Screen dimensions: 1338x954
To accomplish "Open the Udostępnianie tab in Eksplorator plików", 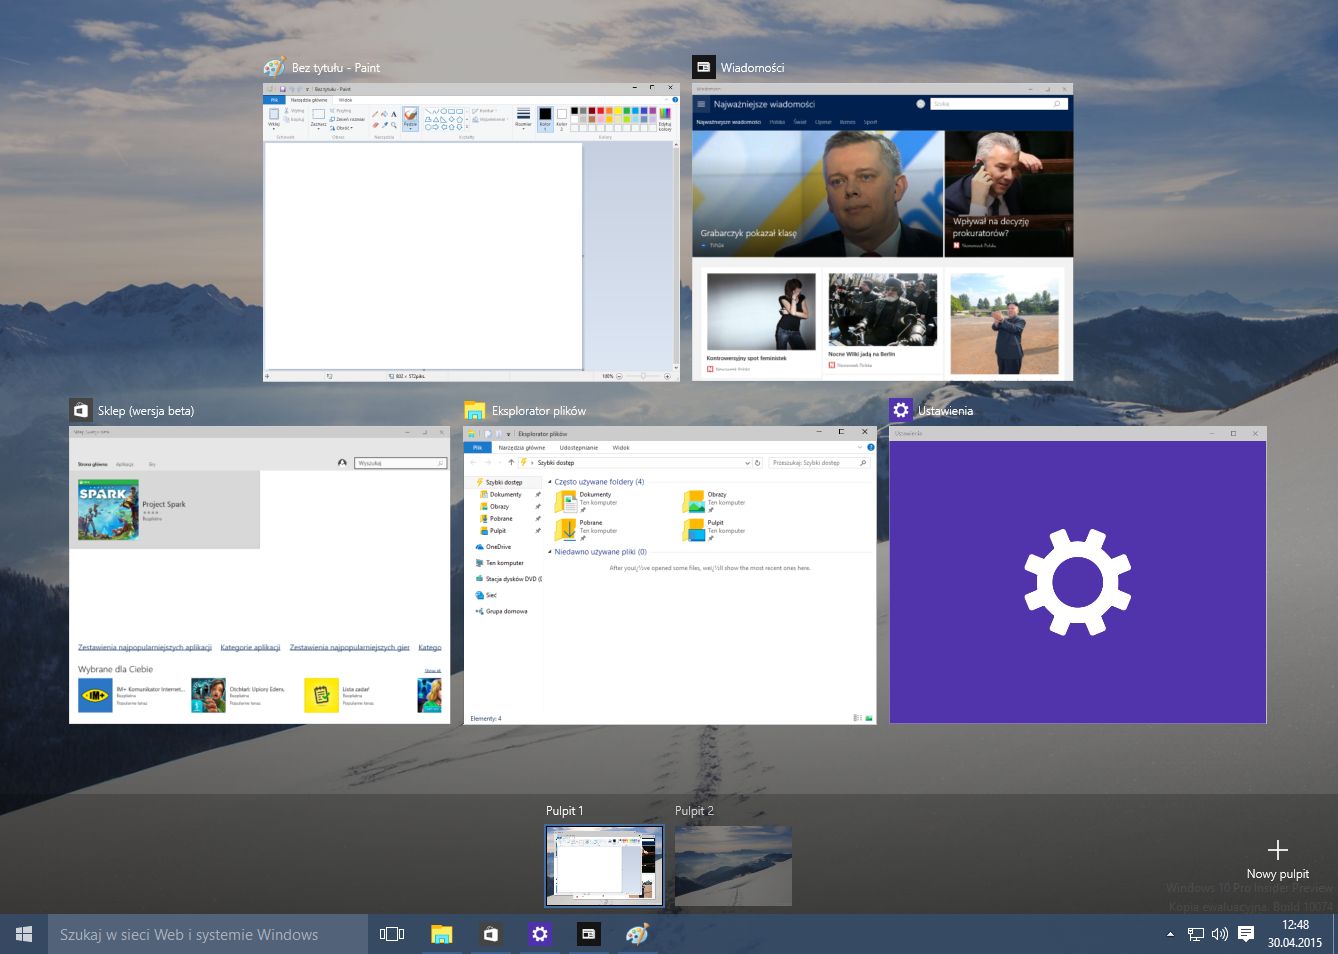I will [x=579, y=448].
